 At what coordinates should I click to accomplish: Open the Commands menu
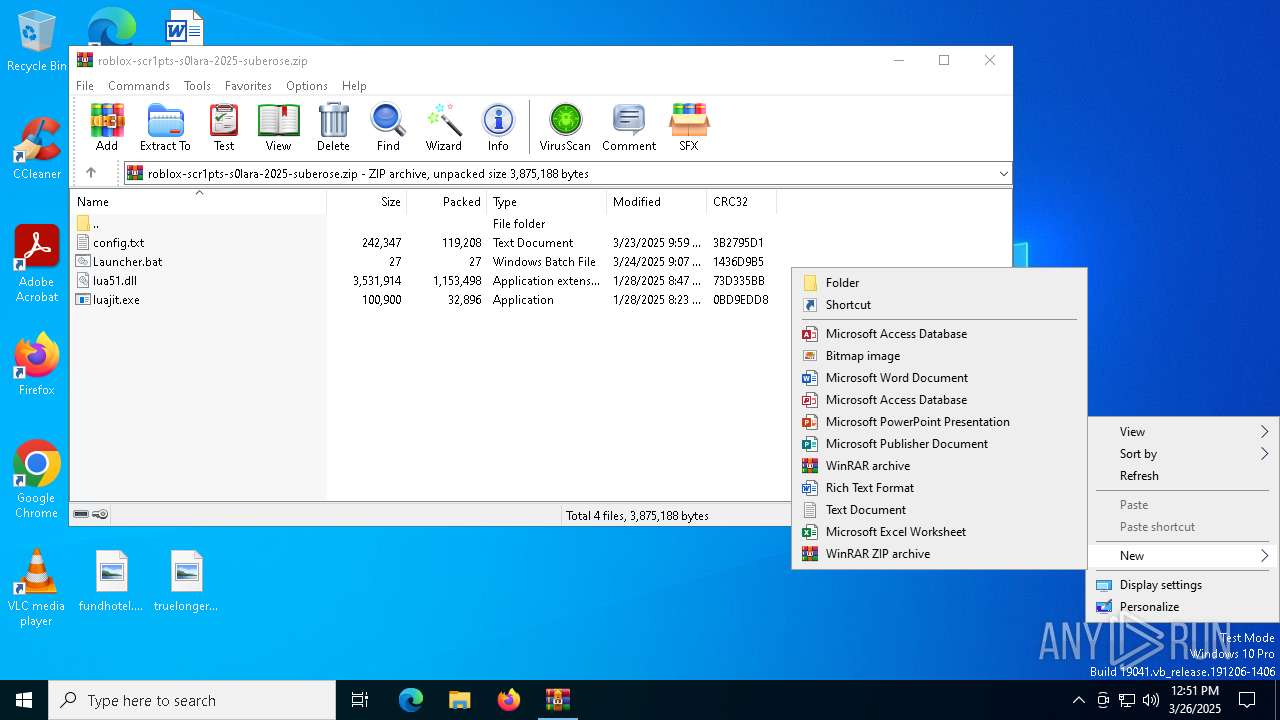pyautogui.click(x=139, y=86)
